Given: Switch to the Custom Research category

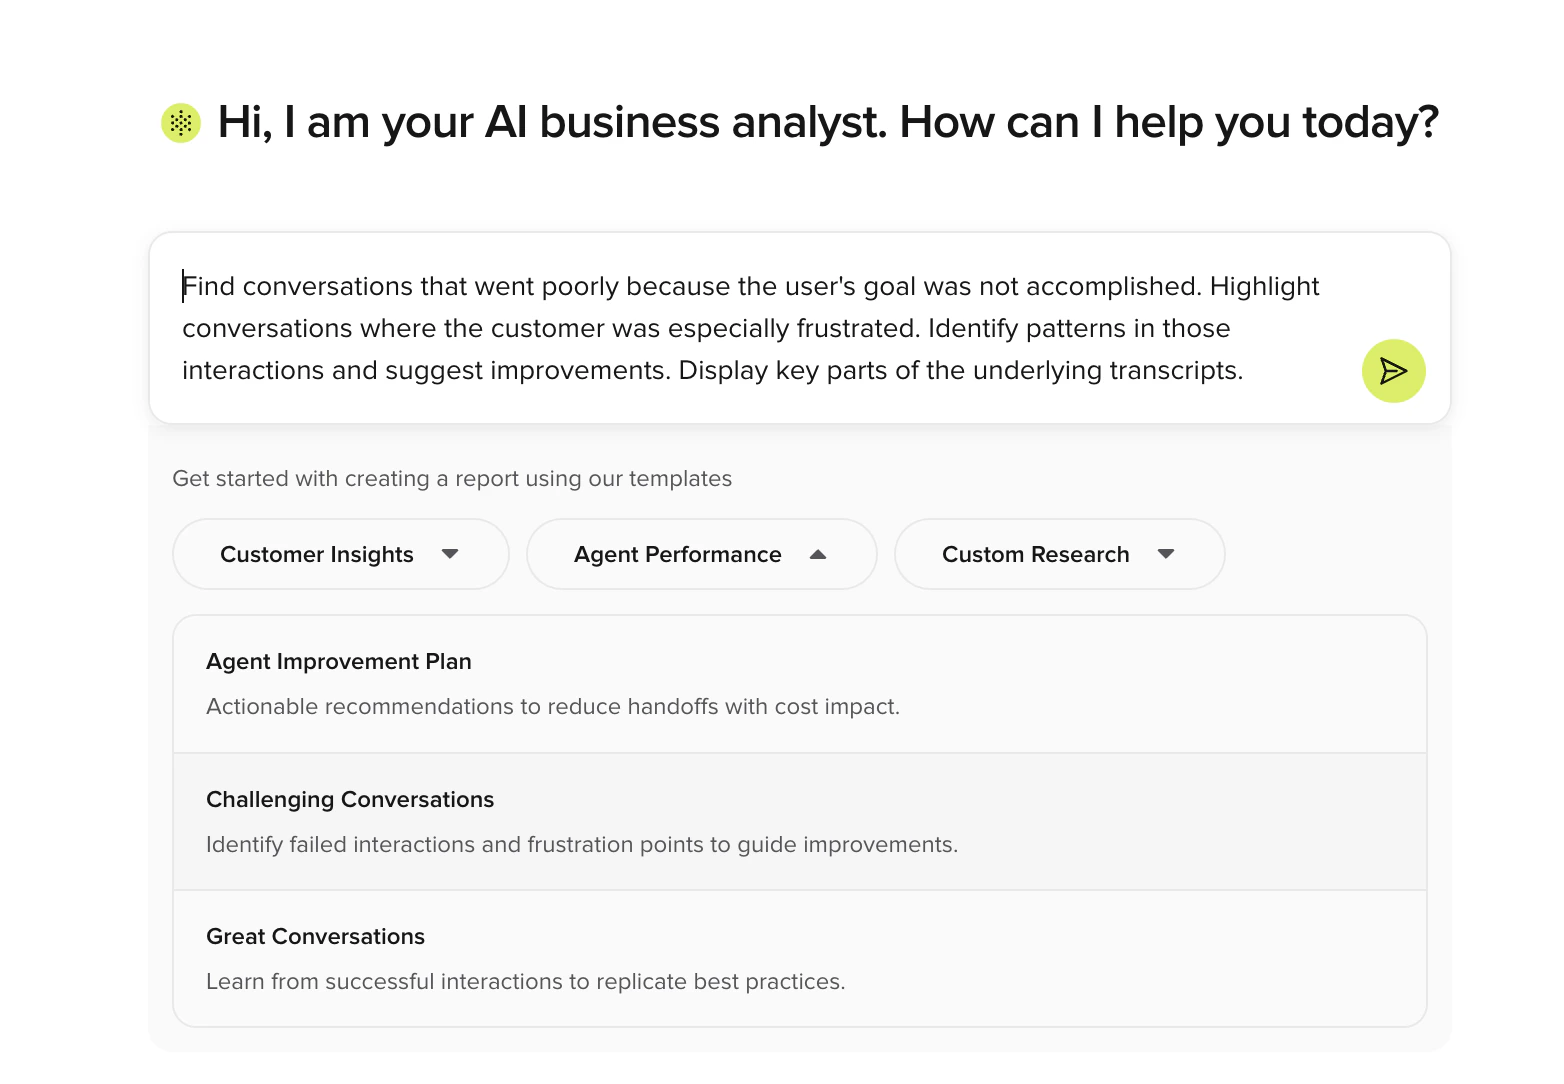Looking at the screenshot, I should coord(1036,554).
